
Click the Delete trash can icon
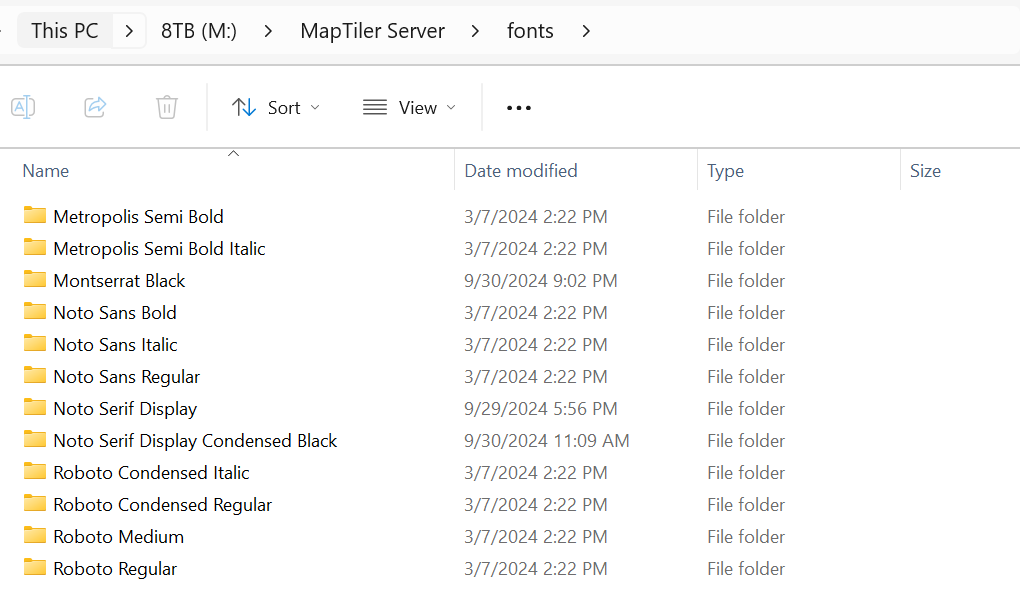click(x=167, y=107)
